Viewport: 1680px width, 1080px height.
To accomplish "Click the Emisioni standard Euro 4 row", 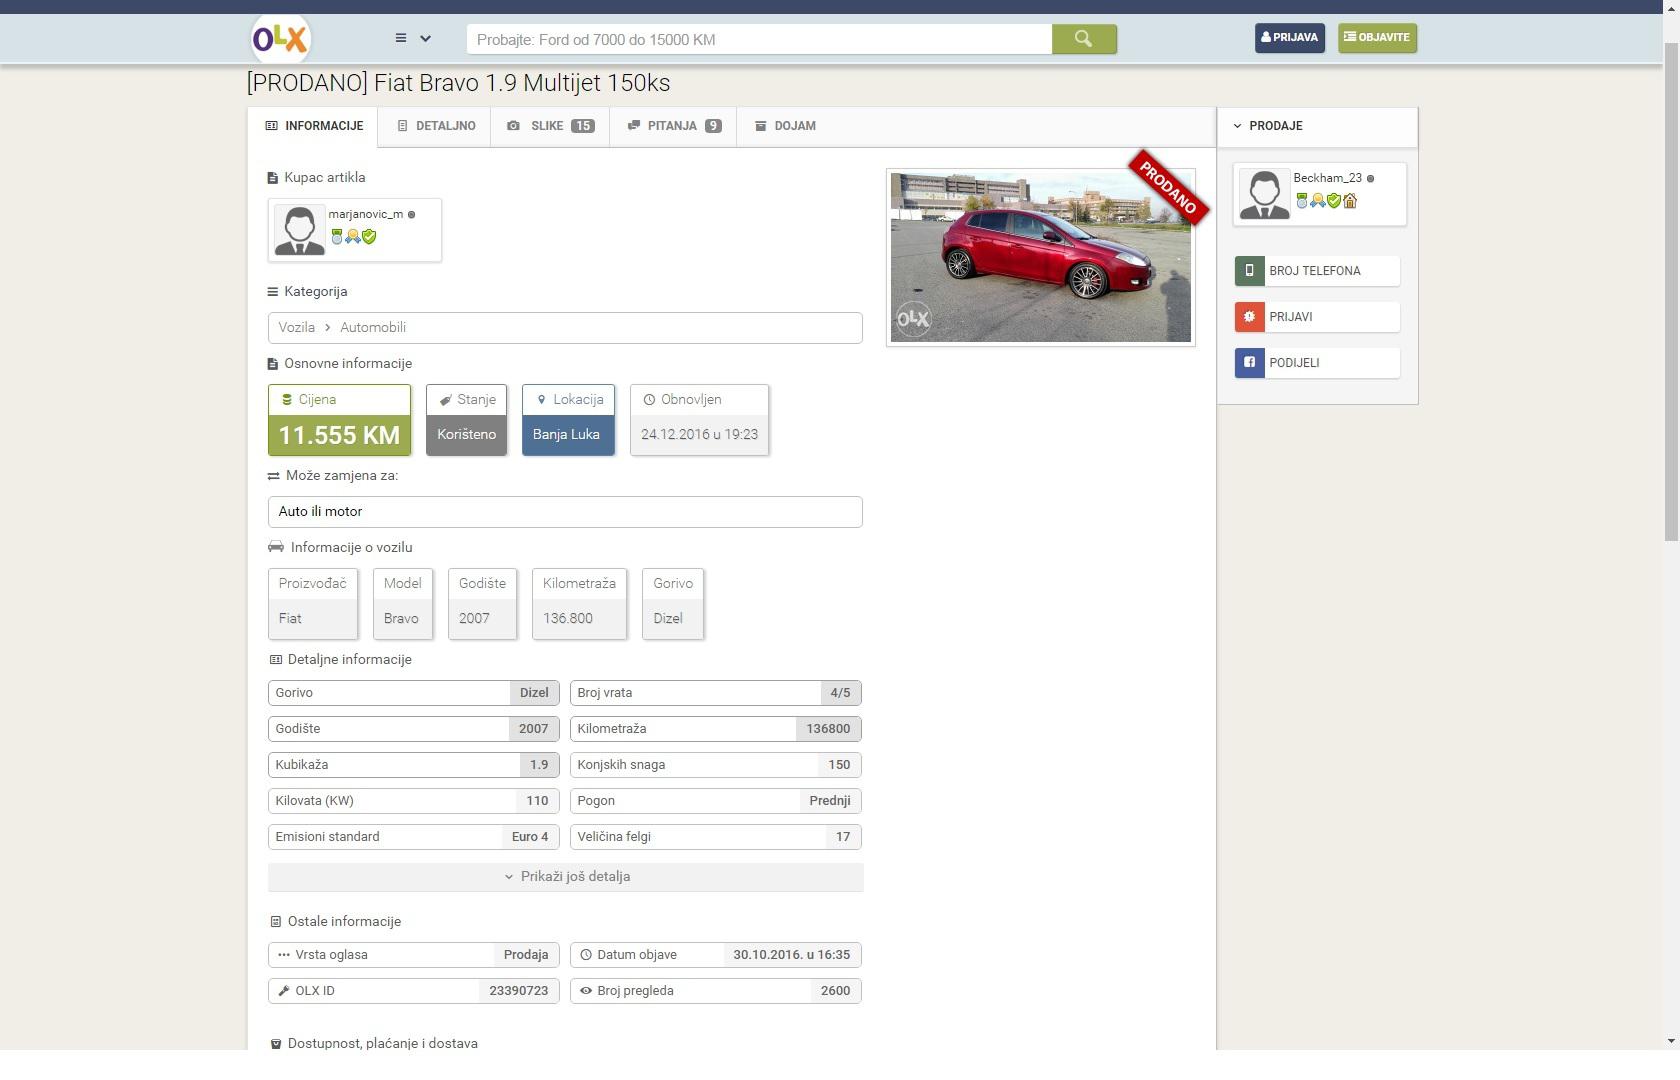I will [414, 837].
